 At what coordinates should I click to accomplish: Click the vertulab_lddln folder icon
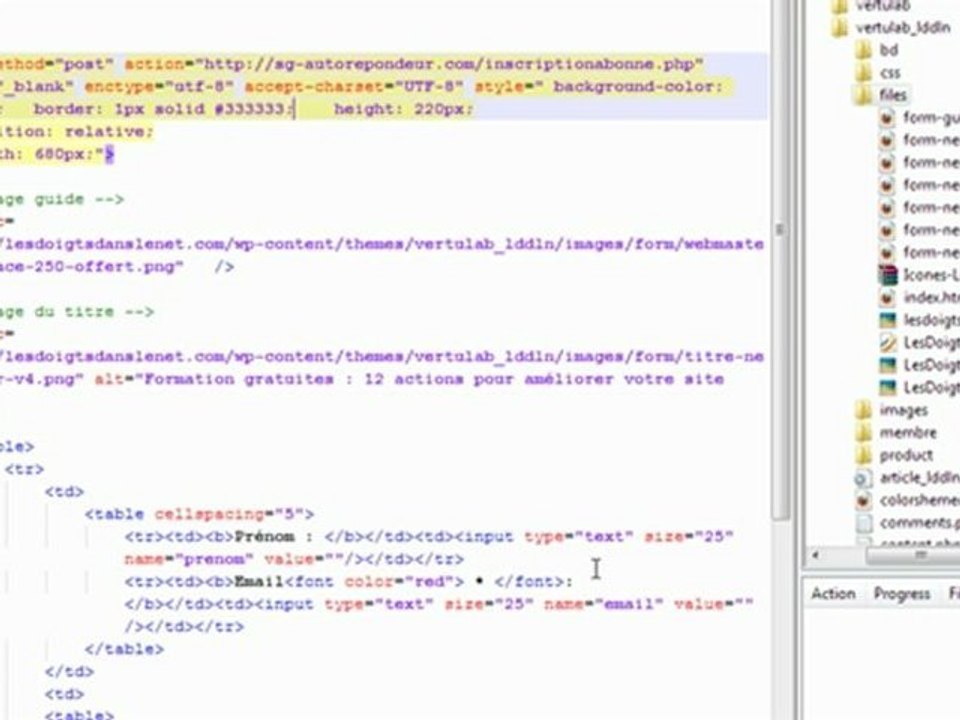pyautogui.click(x=840, y=28)
